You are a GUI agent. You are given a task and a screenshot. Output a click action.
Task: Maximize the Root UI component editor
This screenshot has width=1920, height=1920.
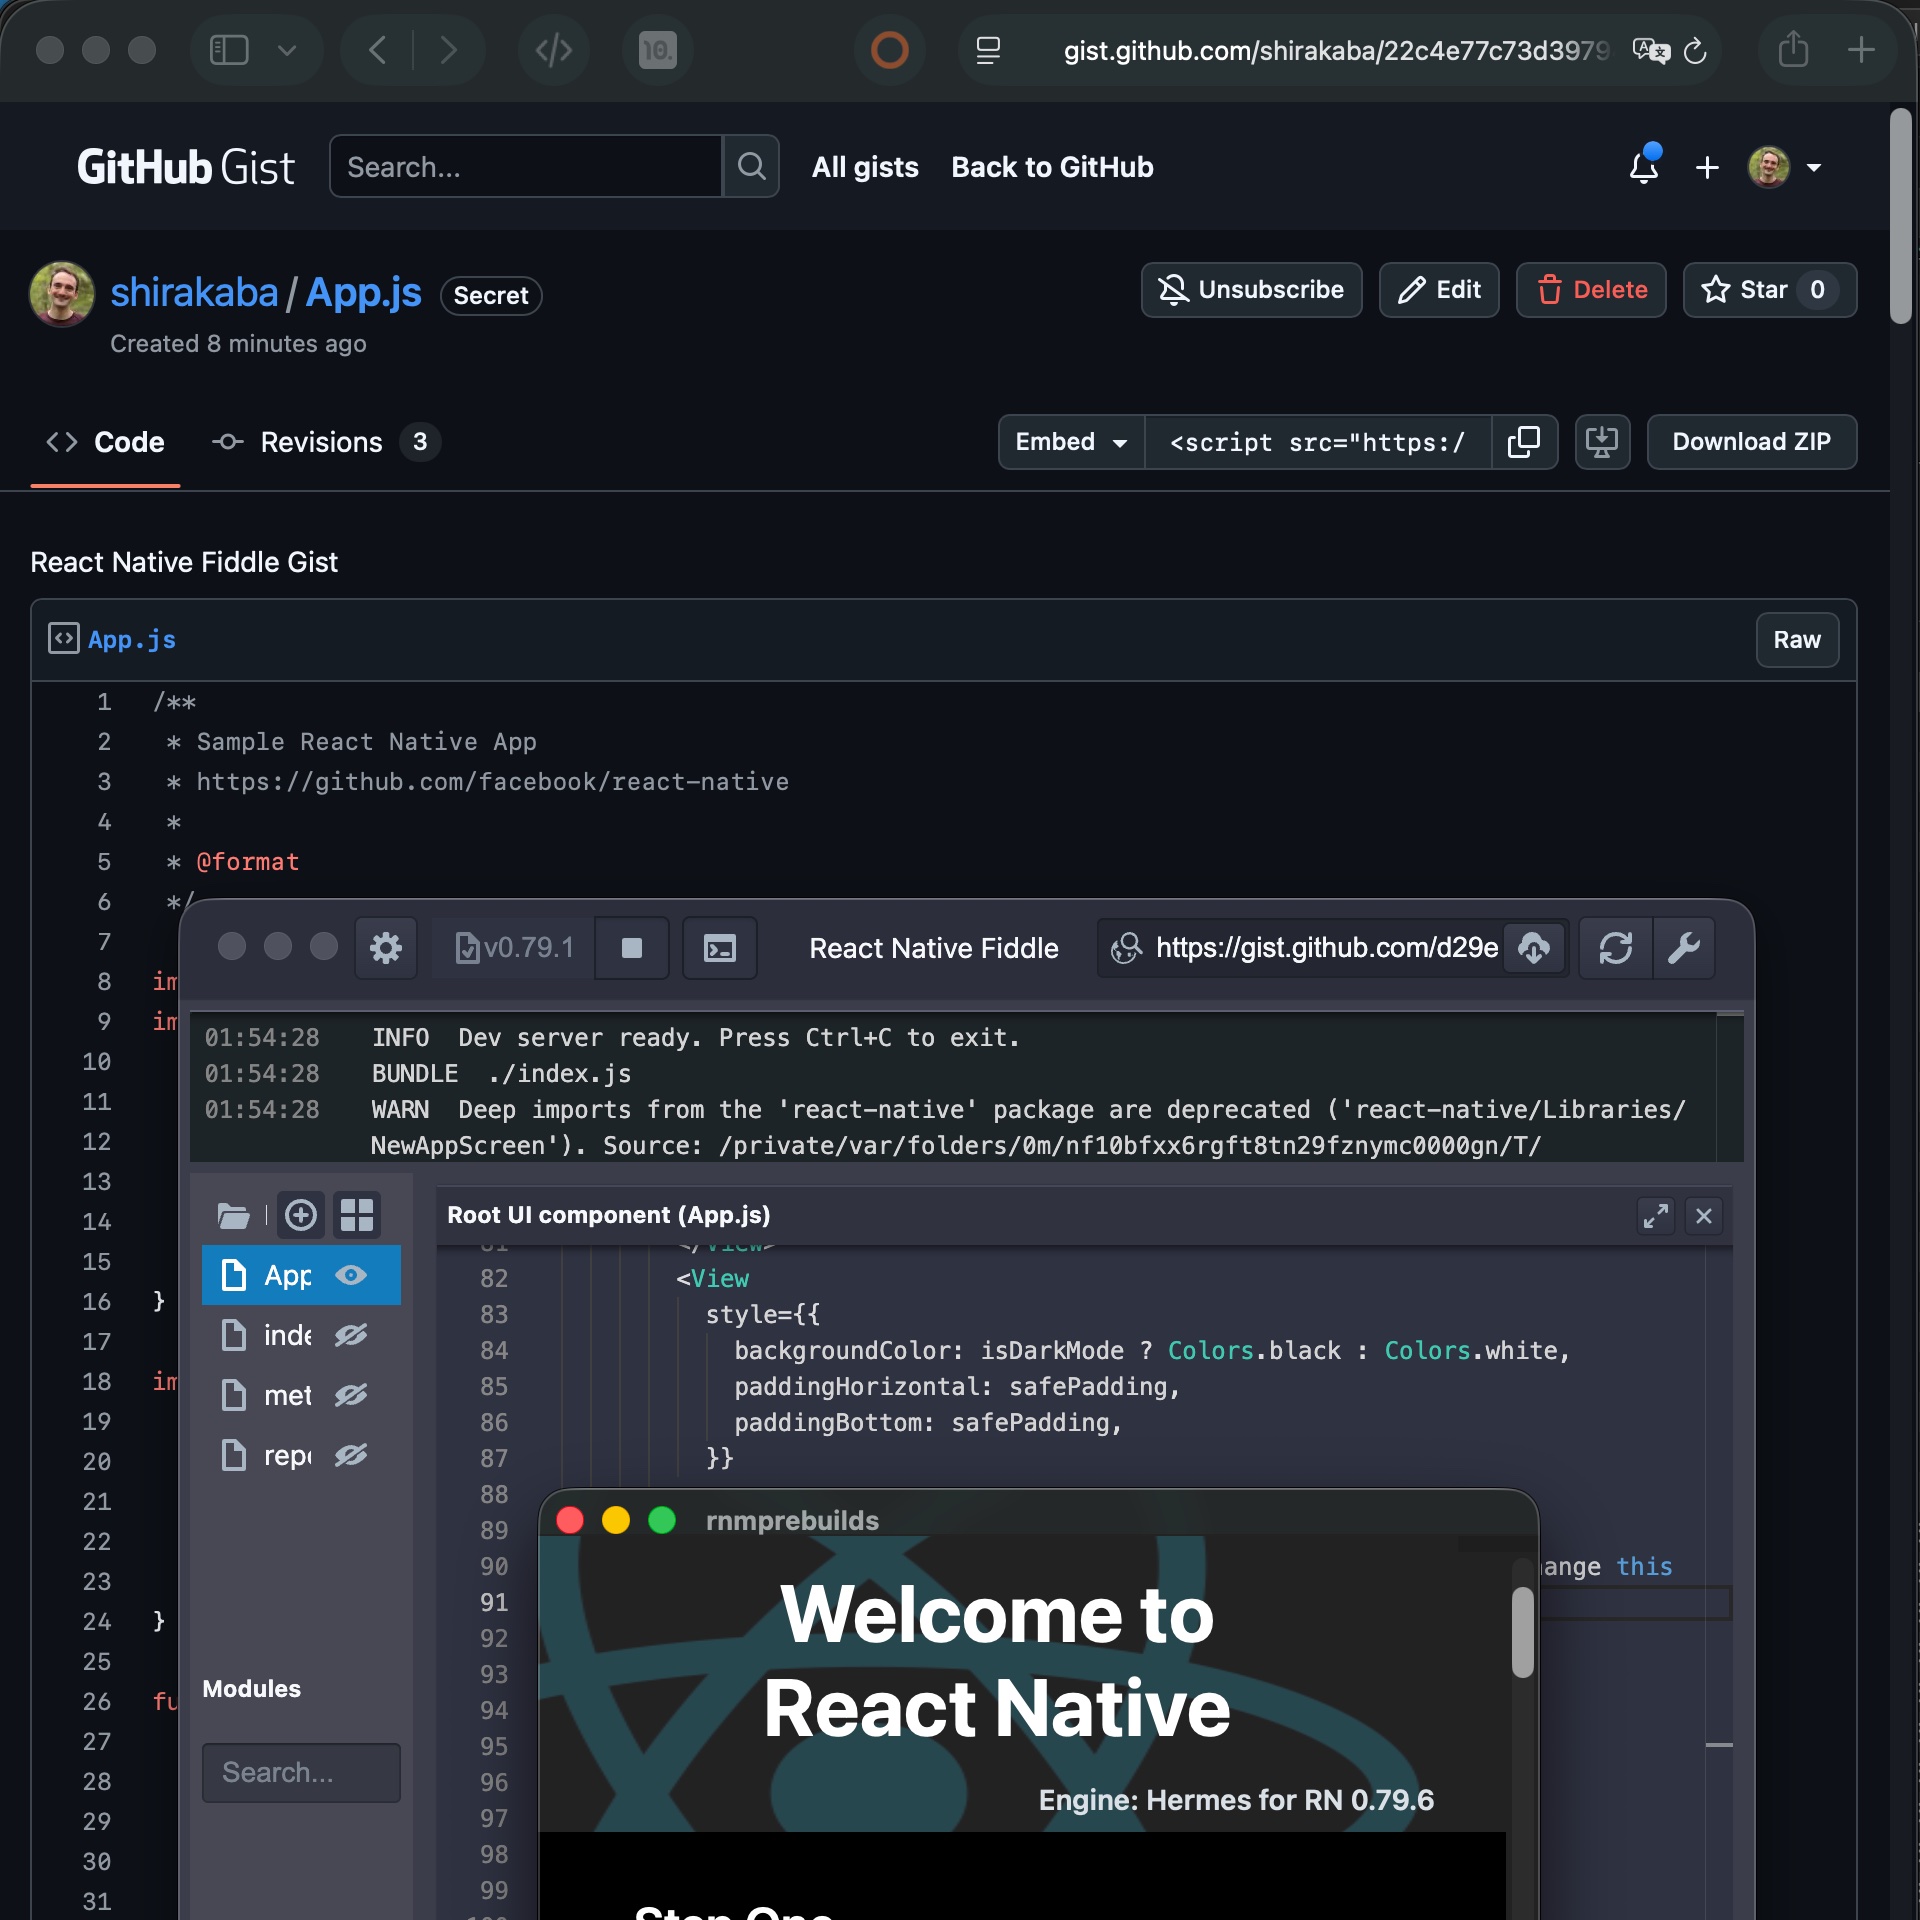tap(1656, 1216)
